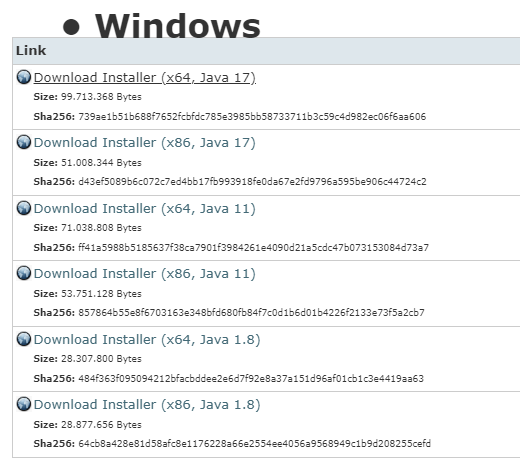Open Download Installer (x64, Java 11) link
This screenshot has width=520, height=465.
(145, 209)
